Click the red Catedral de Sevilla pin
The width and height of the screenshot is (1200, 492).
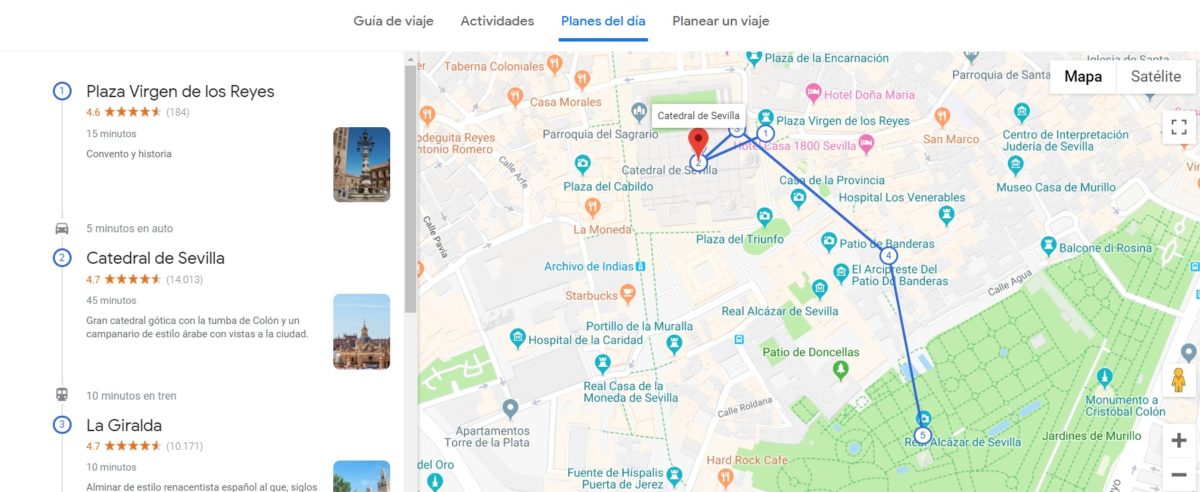(x=700, y=142)
